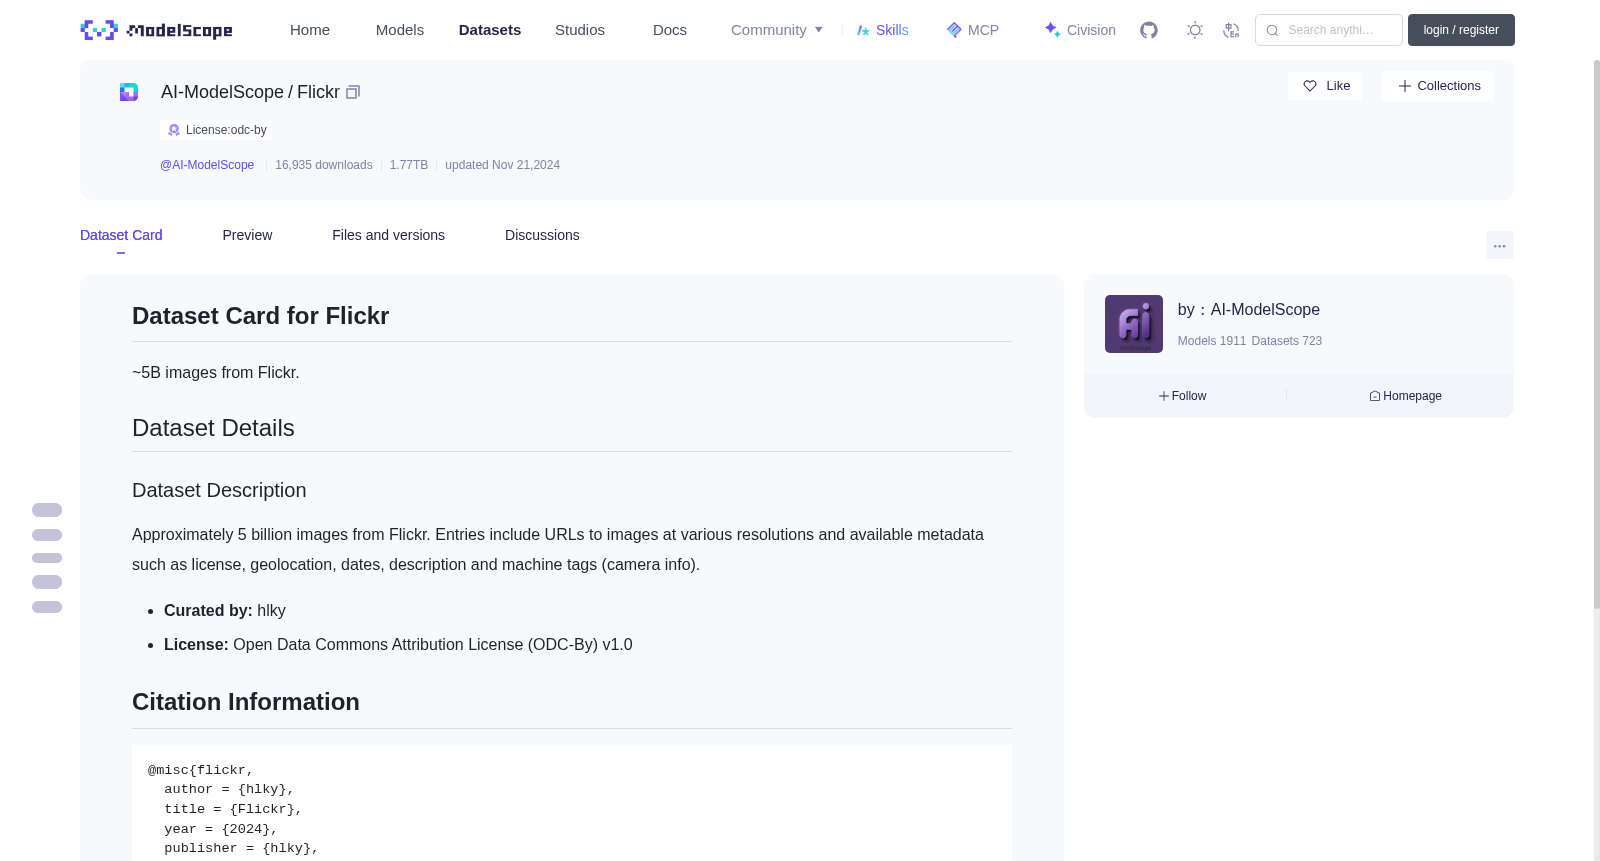This screenshot has width=1600, height=861.
Task: Open the Files and versions tab
Action: click(x=388, y=235)
